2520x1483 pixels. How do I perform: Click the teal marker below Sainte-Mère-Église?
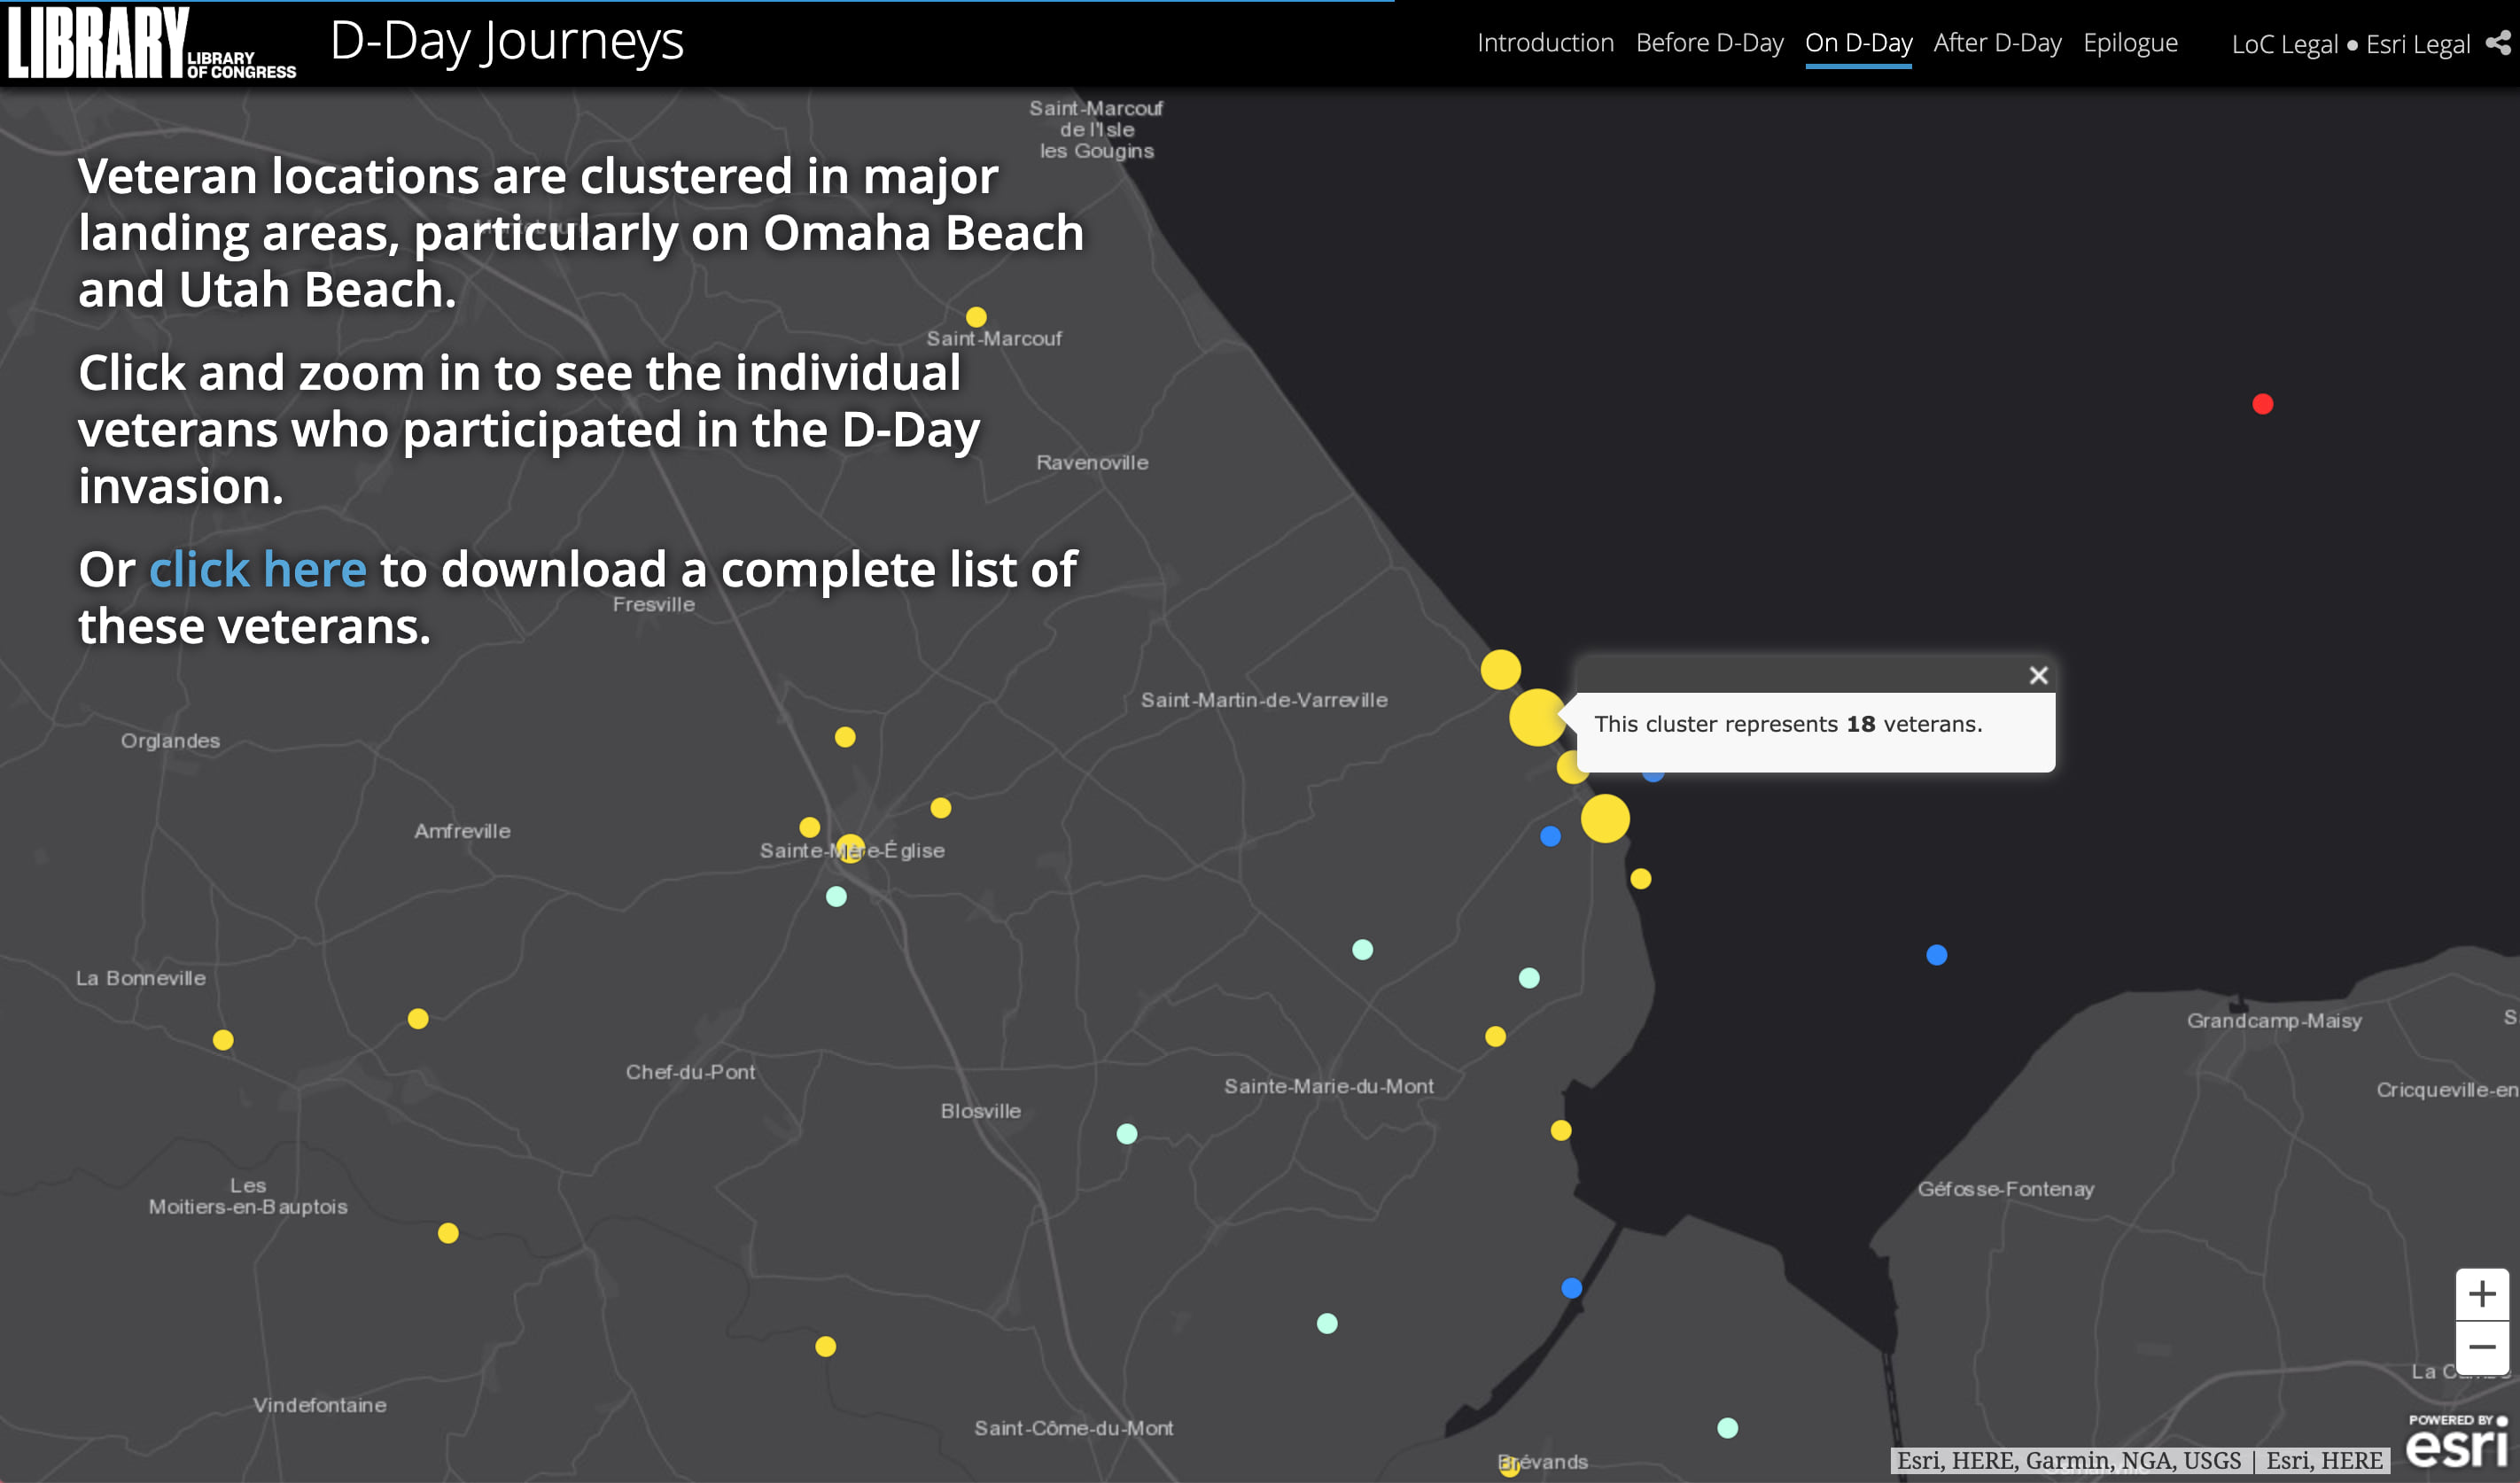834,896
